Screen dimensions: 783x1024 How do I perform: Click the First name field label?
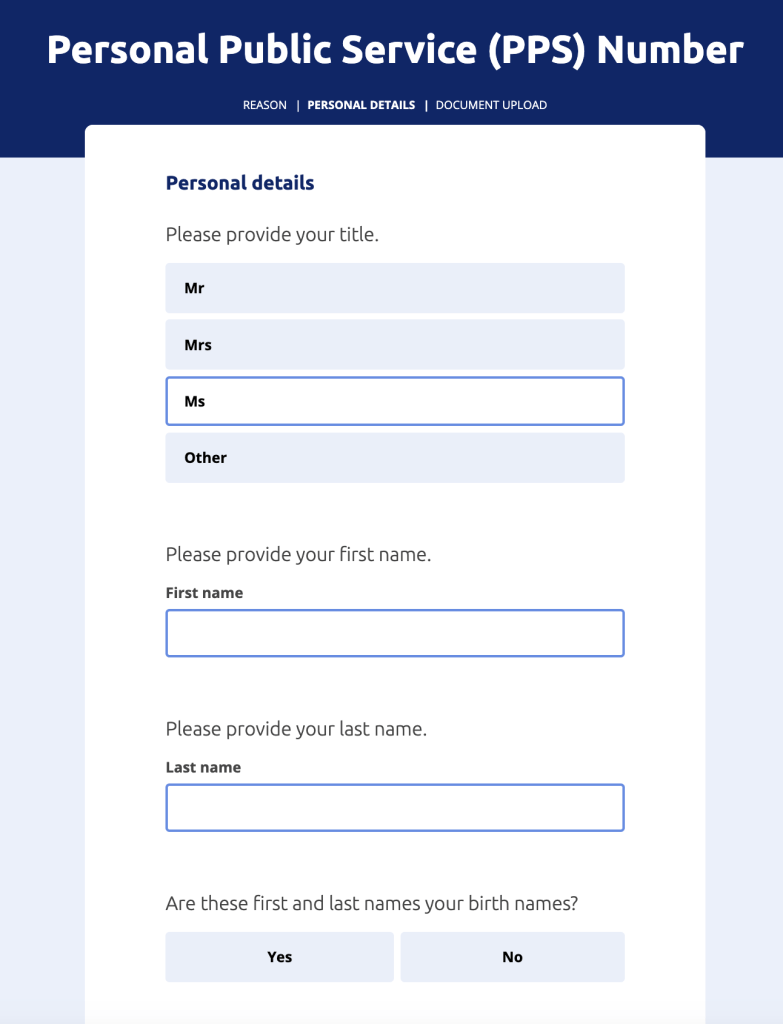(203, 592)
